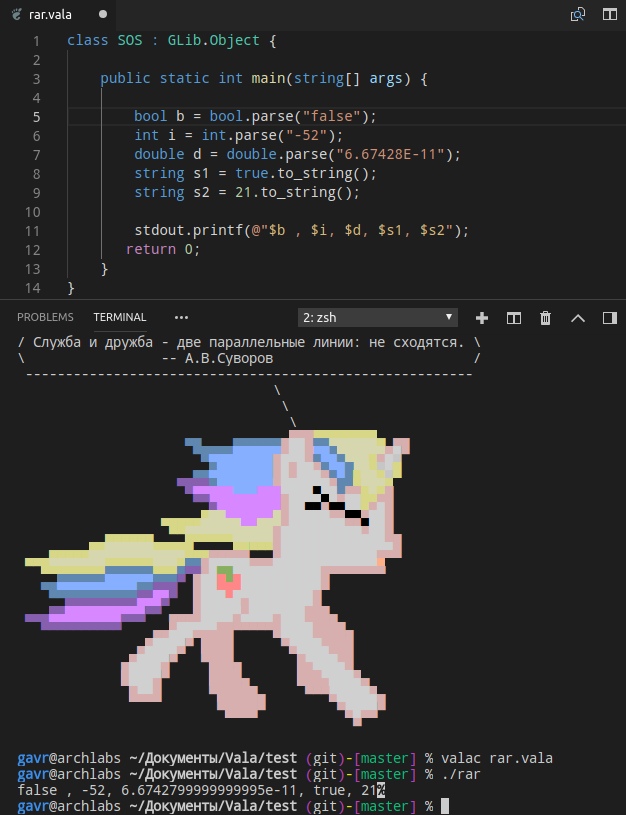626x815 pixels.
Task: Open the search/preview icon in the editor title bar
Action: click(x=578, y=14)
